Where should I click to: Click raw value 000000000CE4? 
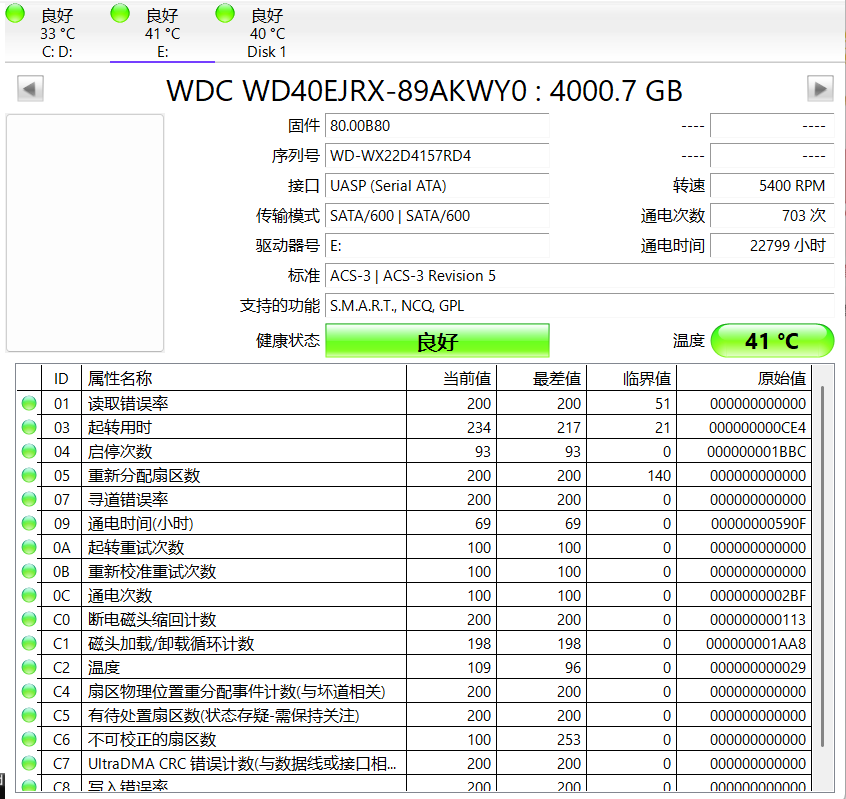758,428
